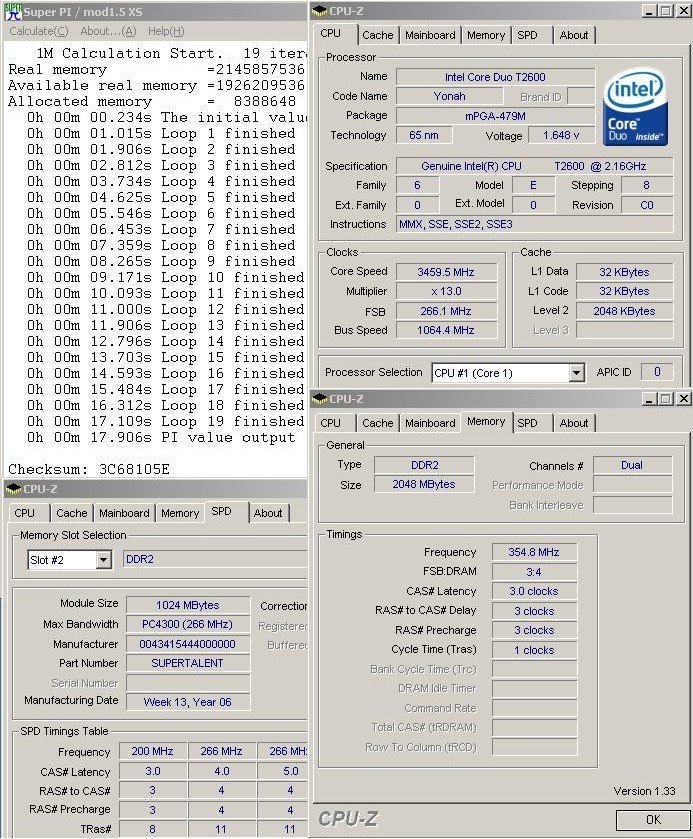Click the APIC ID field
Viewport: 693px width, 839px height.
point(657,372)
